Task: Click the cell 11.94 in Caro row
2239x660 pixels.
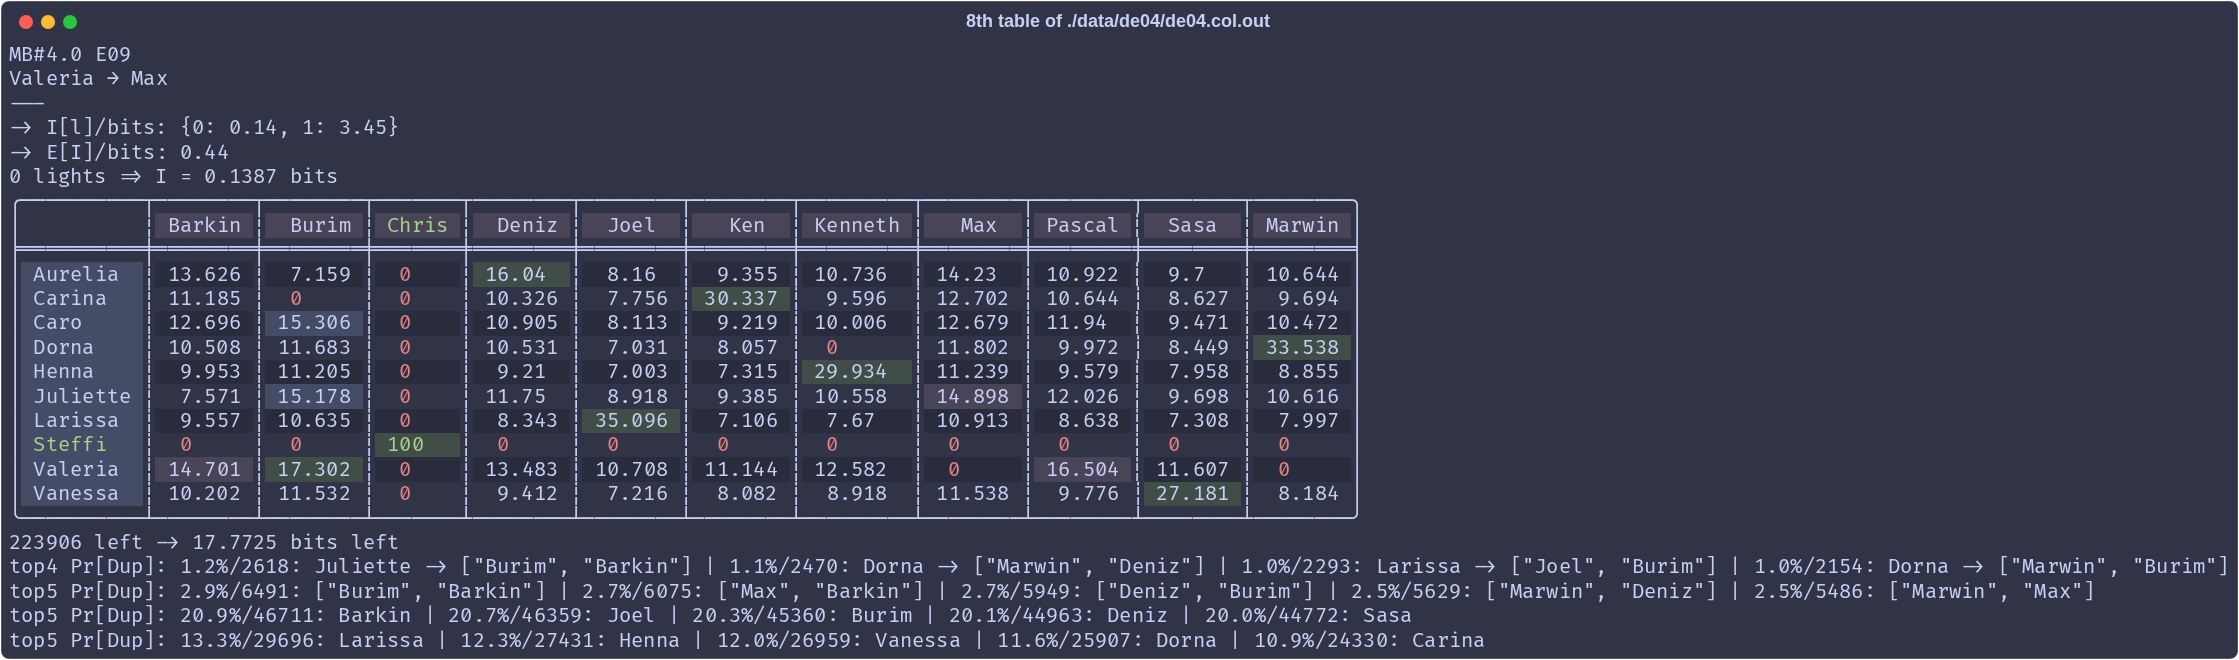Action: [x=1083, y=322]
